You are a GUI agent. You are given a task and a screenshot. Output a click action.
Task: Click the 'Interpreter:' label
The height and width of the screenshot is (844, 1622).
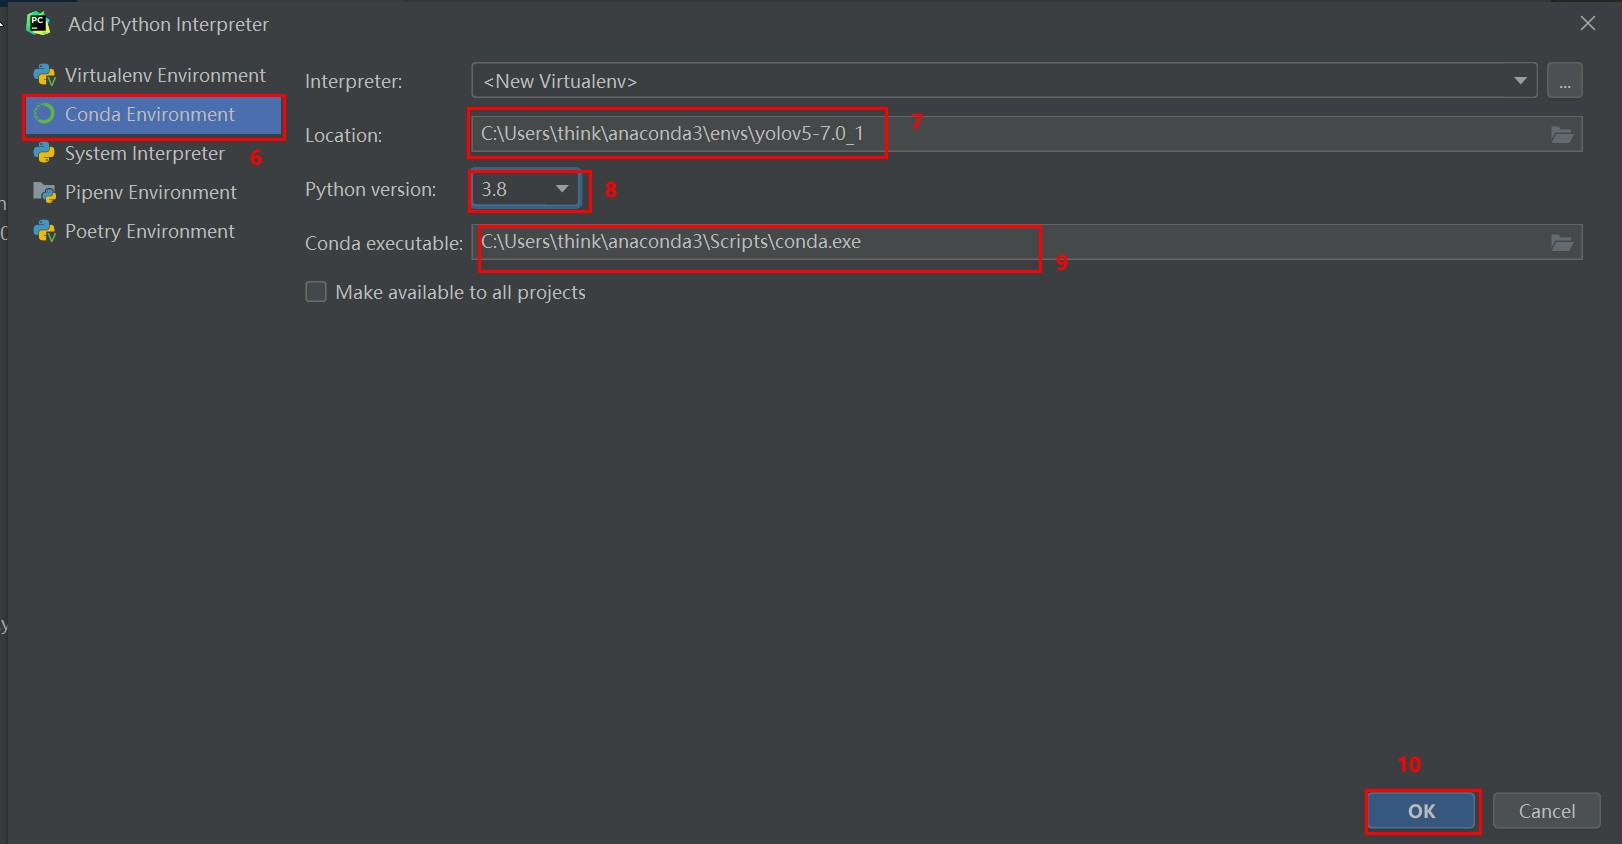pos(354,82)
